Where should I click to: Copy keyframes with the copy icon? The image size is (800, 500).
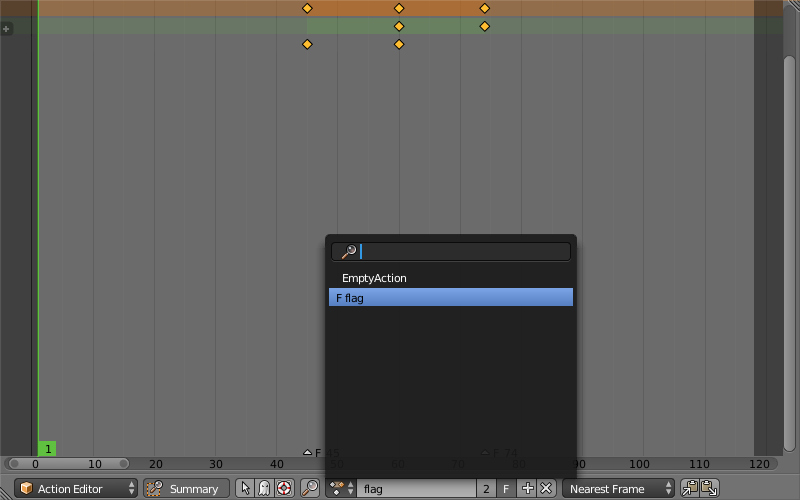[690, 488]
